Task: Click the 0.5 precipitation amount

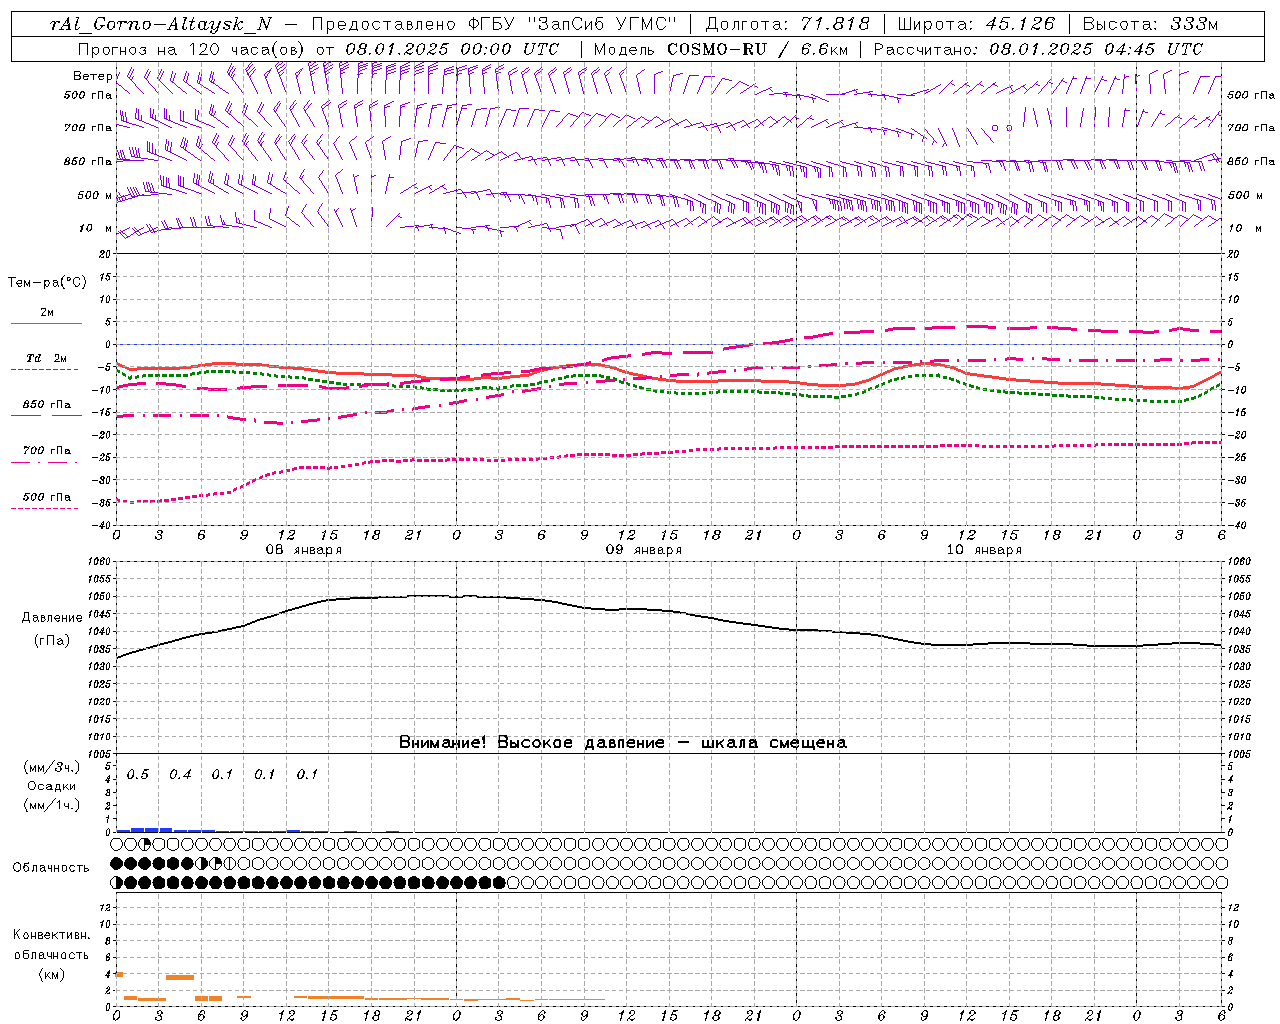Action: point(138,775)
